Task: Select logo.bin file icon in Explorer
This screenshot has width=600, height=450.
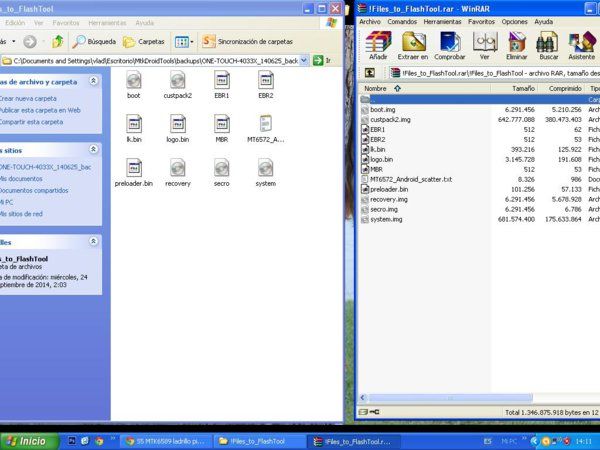Action: tap(178, 129)
